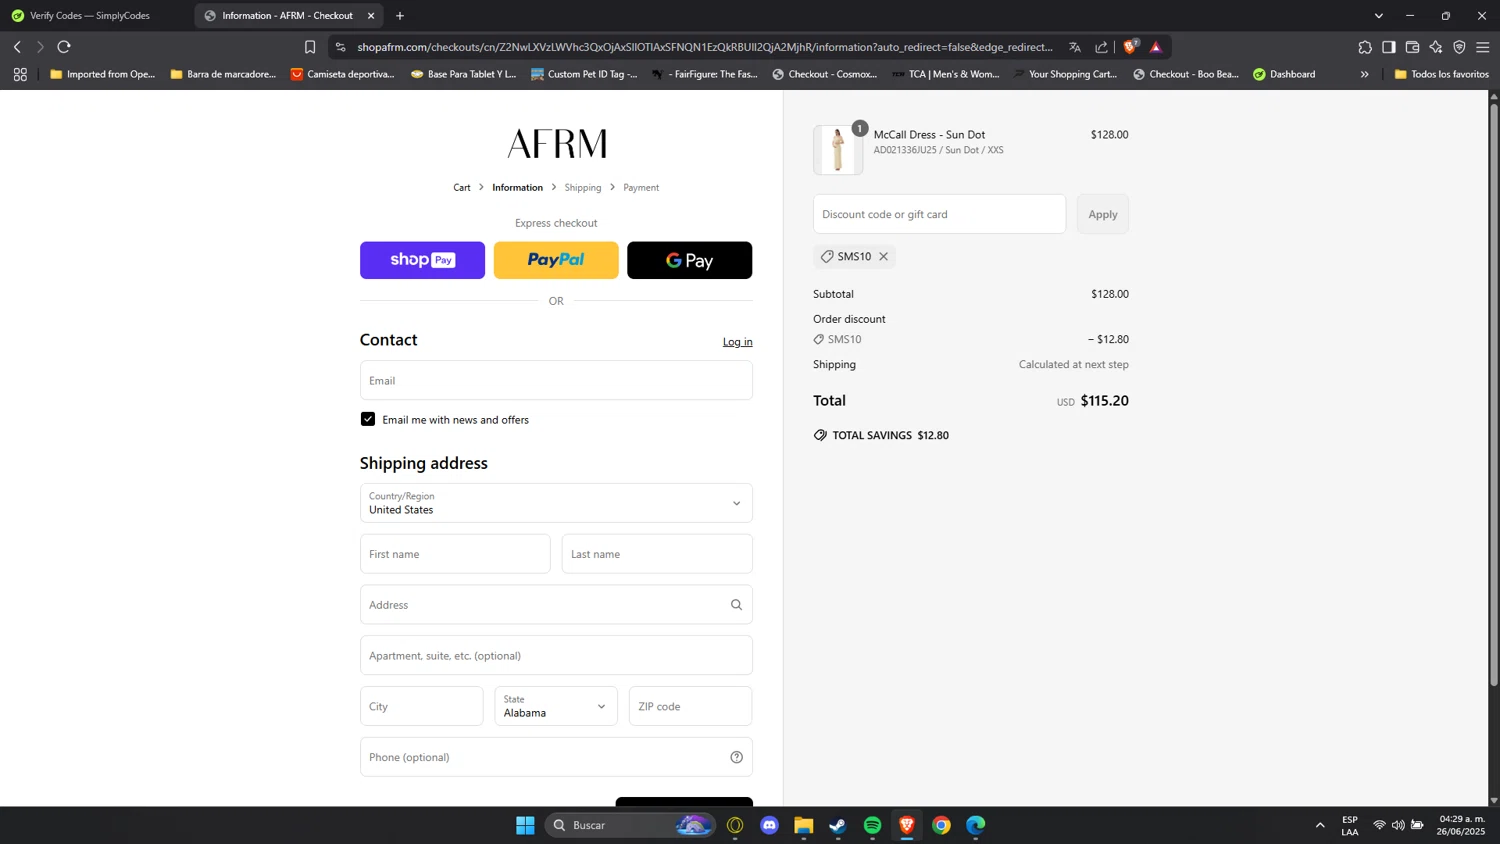
Task: Open Google Chrome from the taskbar
Action: [x=941, y=825]
